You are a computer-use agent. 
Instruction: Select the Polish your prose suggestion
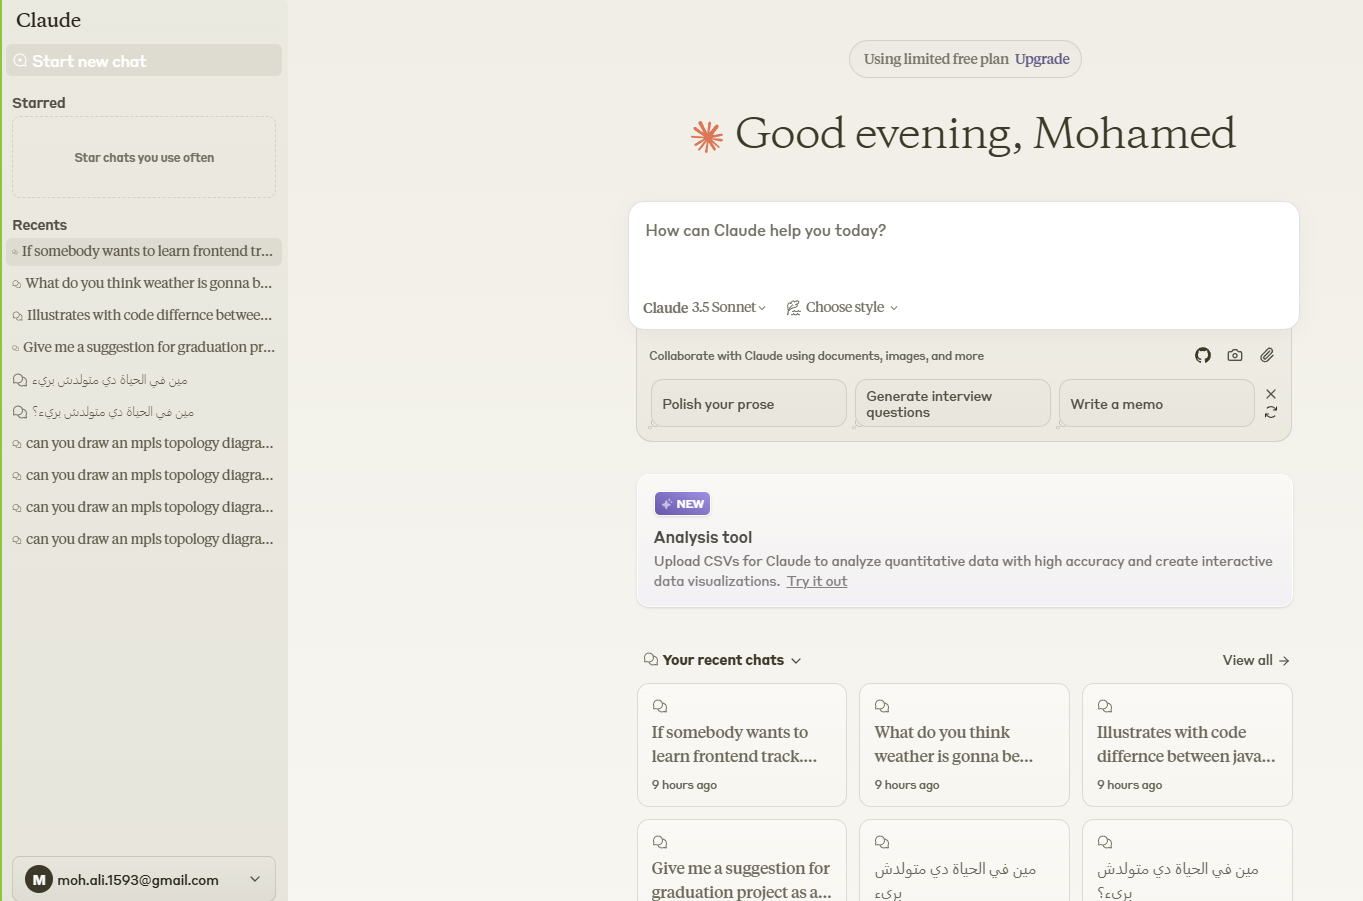(x=749, y=403)
